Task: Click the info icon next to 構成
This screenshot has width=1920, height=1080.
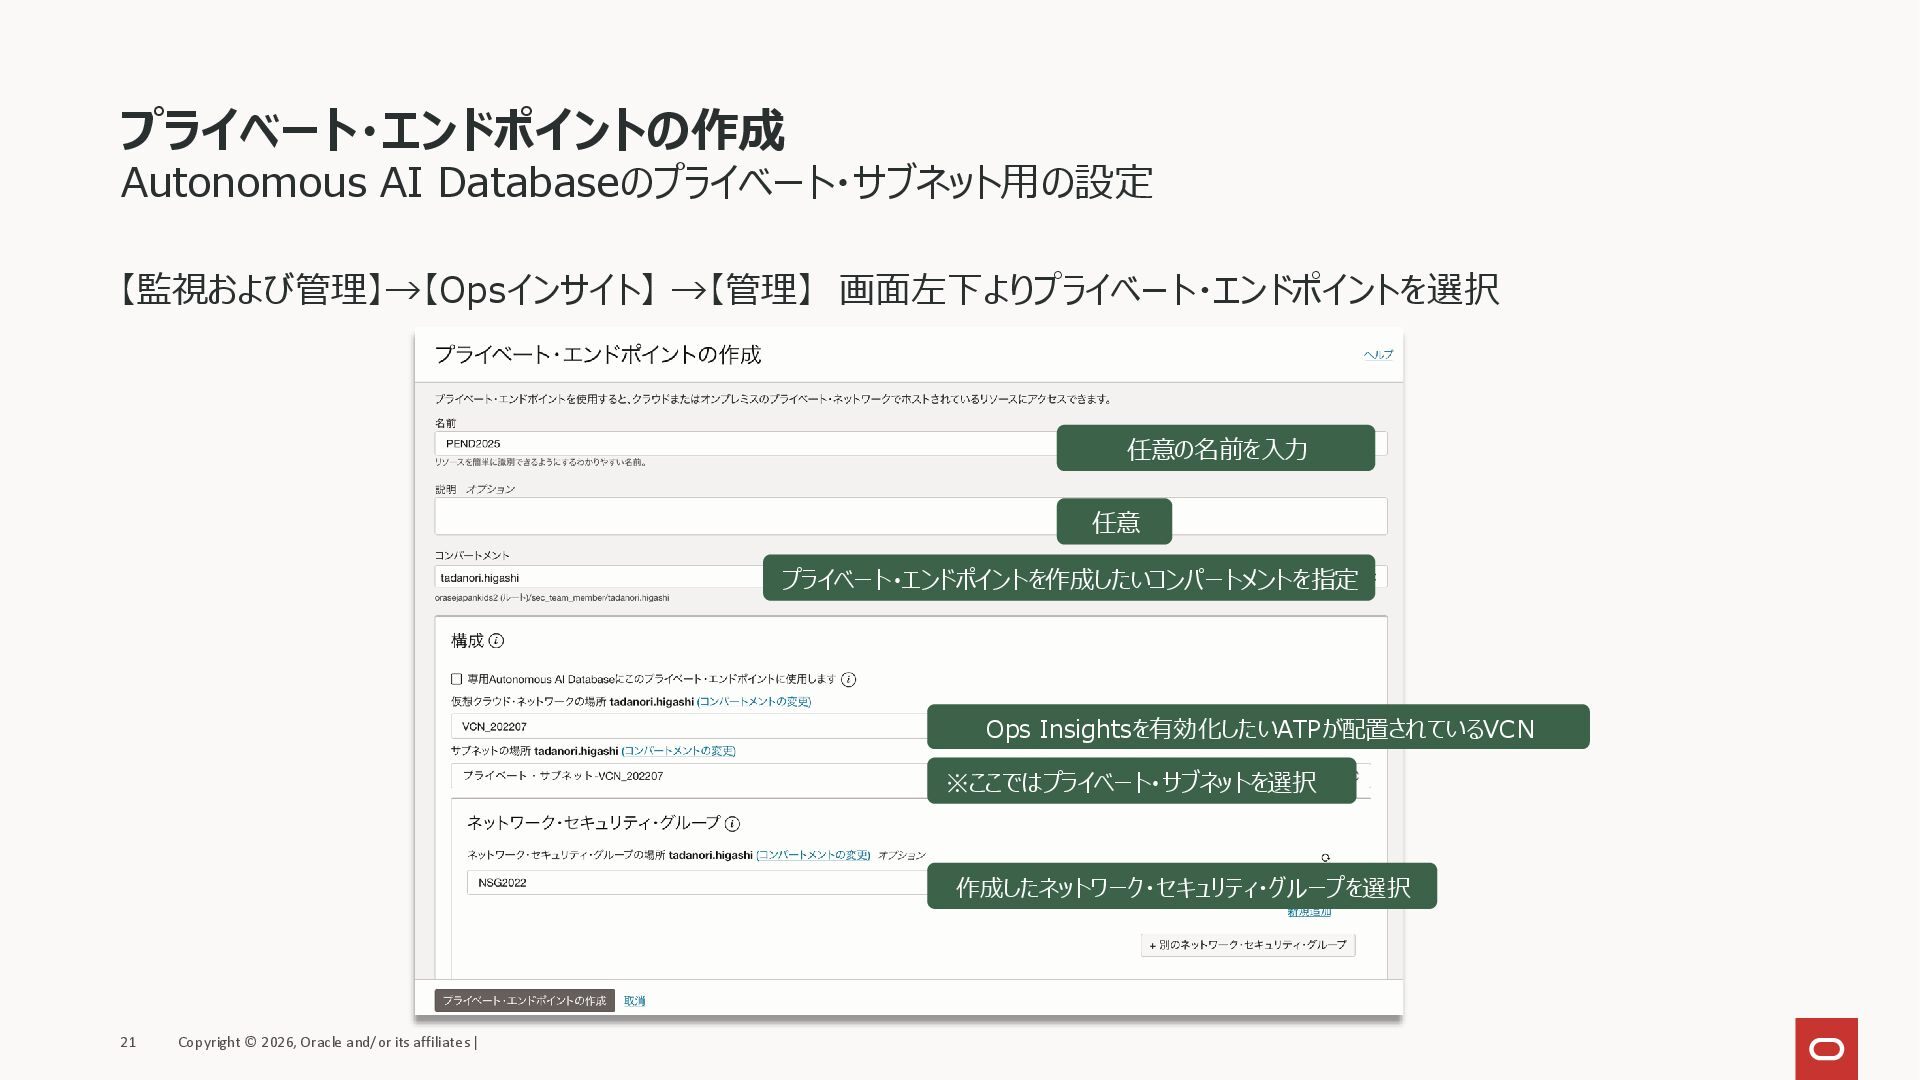Action: [496, 641]
